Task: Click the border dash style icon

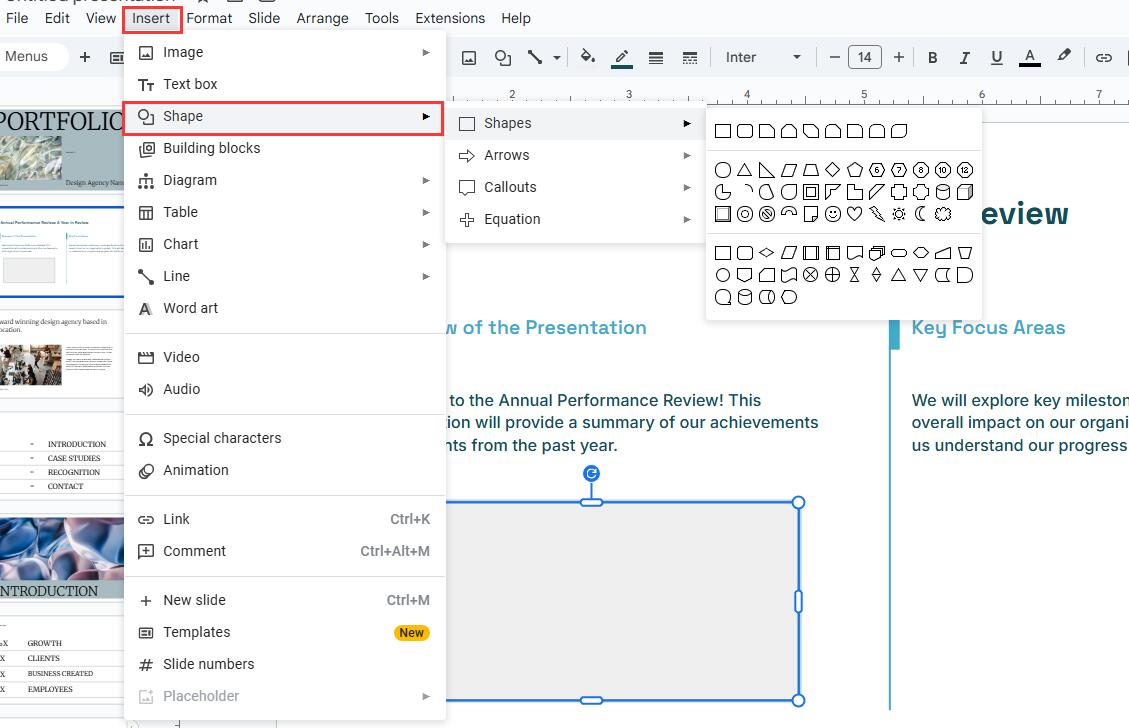Action: (689, 58)
